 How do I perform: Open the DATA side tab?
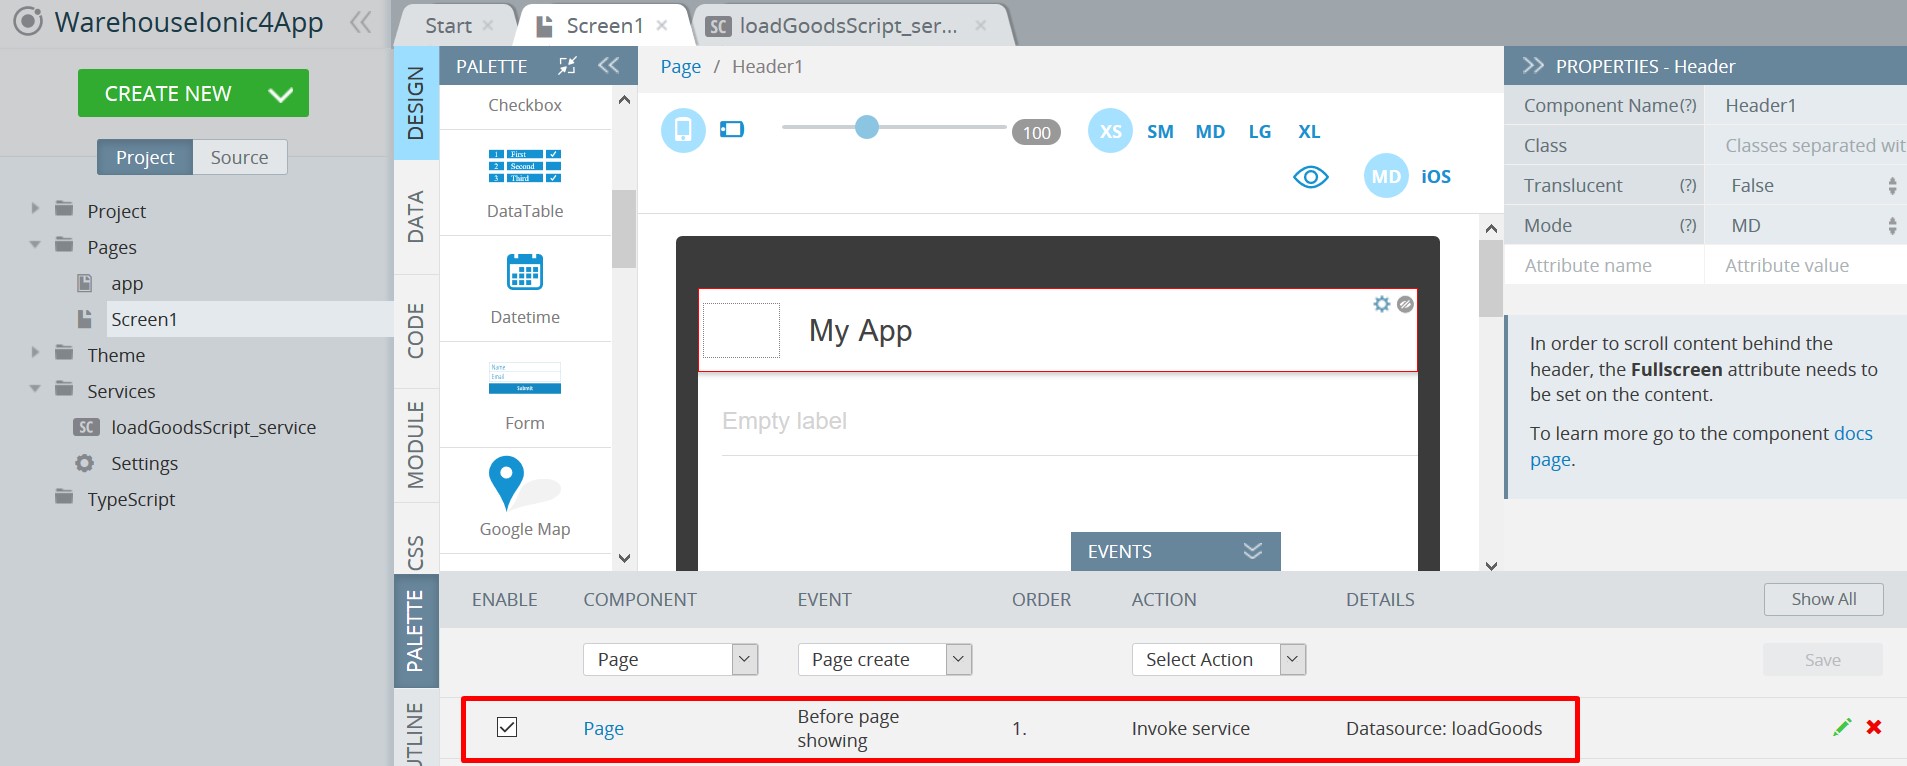(416, 217)
